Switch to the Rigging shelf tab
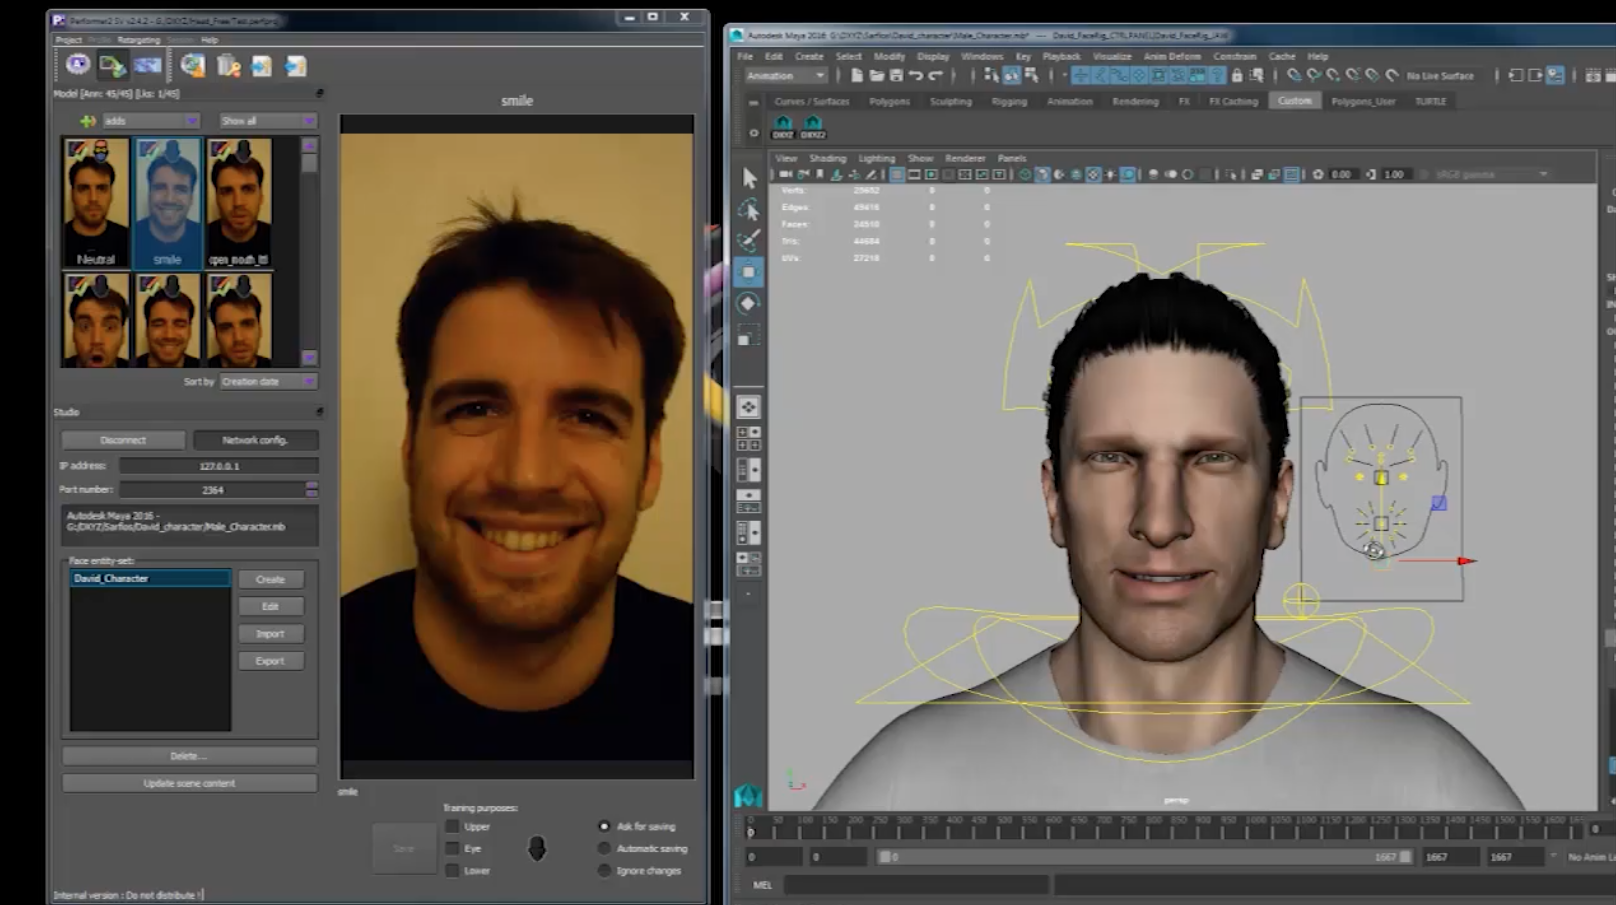The width and height of the screenshot is (1616, 905). [x=1008, y=101]
